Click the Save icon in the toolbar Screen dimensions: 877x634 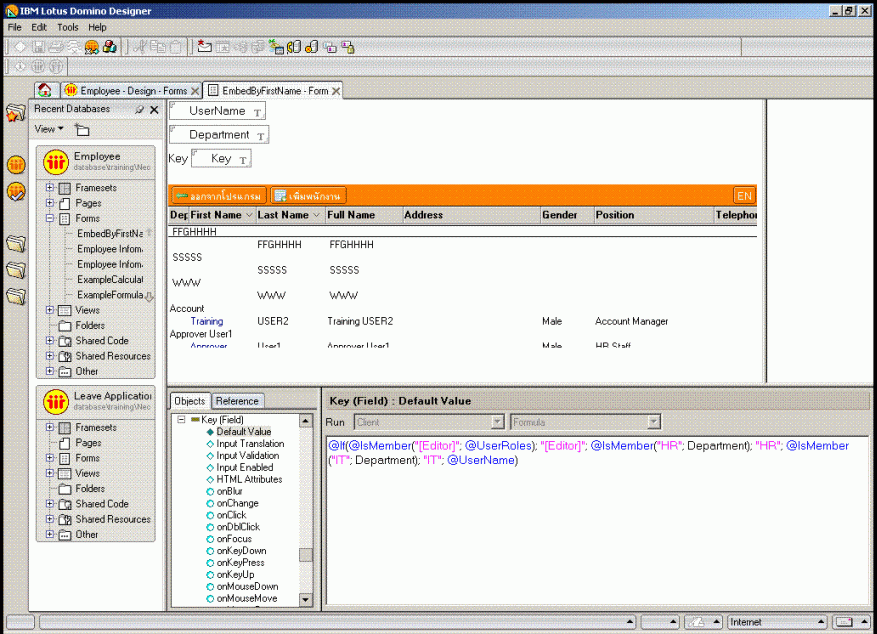38,48
